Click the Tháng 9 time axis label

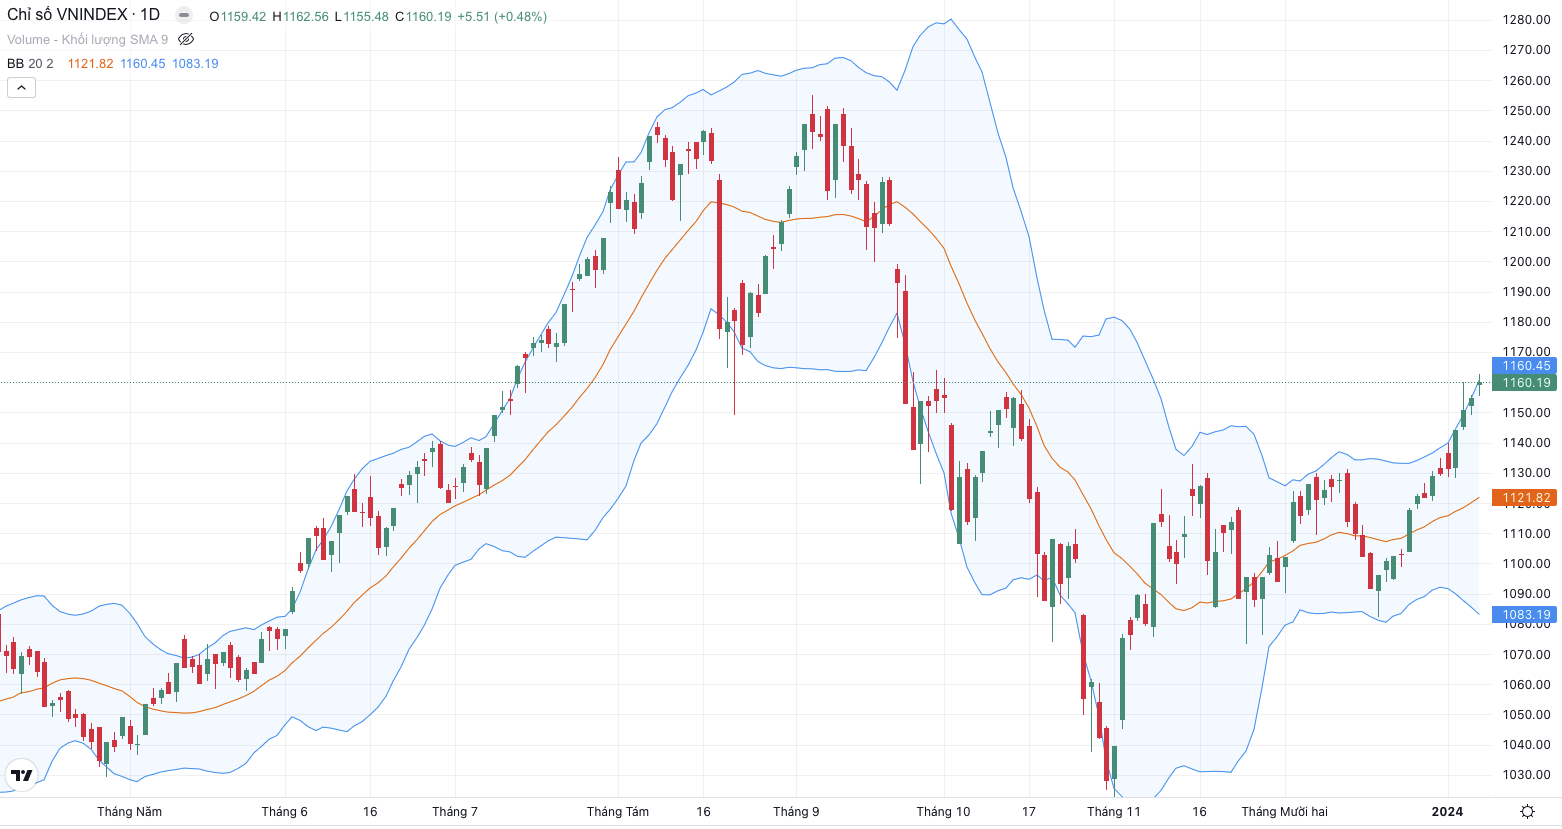(x=796, y=812)
